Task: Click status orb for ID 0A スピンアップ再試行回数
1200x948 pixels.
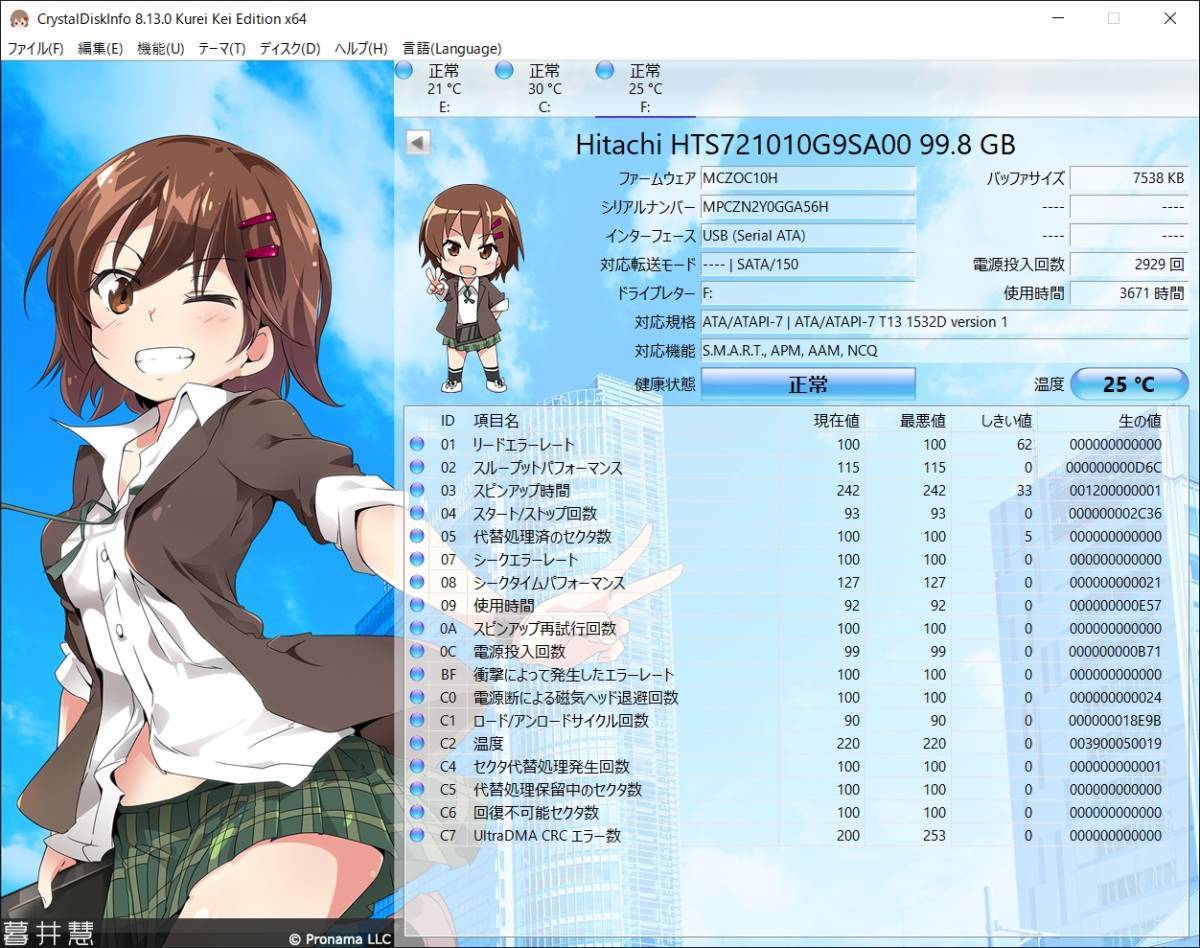Action: 417,628
